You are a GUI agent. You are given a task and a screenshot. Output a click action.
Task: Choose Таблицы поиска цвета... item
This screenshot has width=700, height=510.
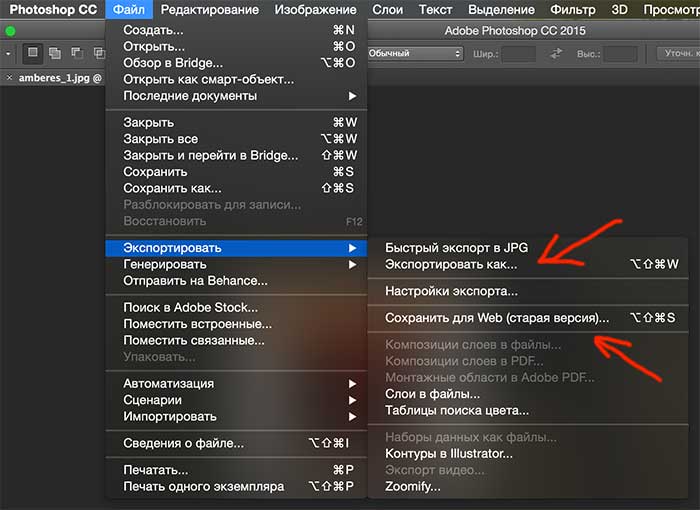[528, 411]
